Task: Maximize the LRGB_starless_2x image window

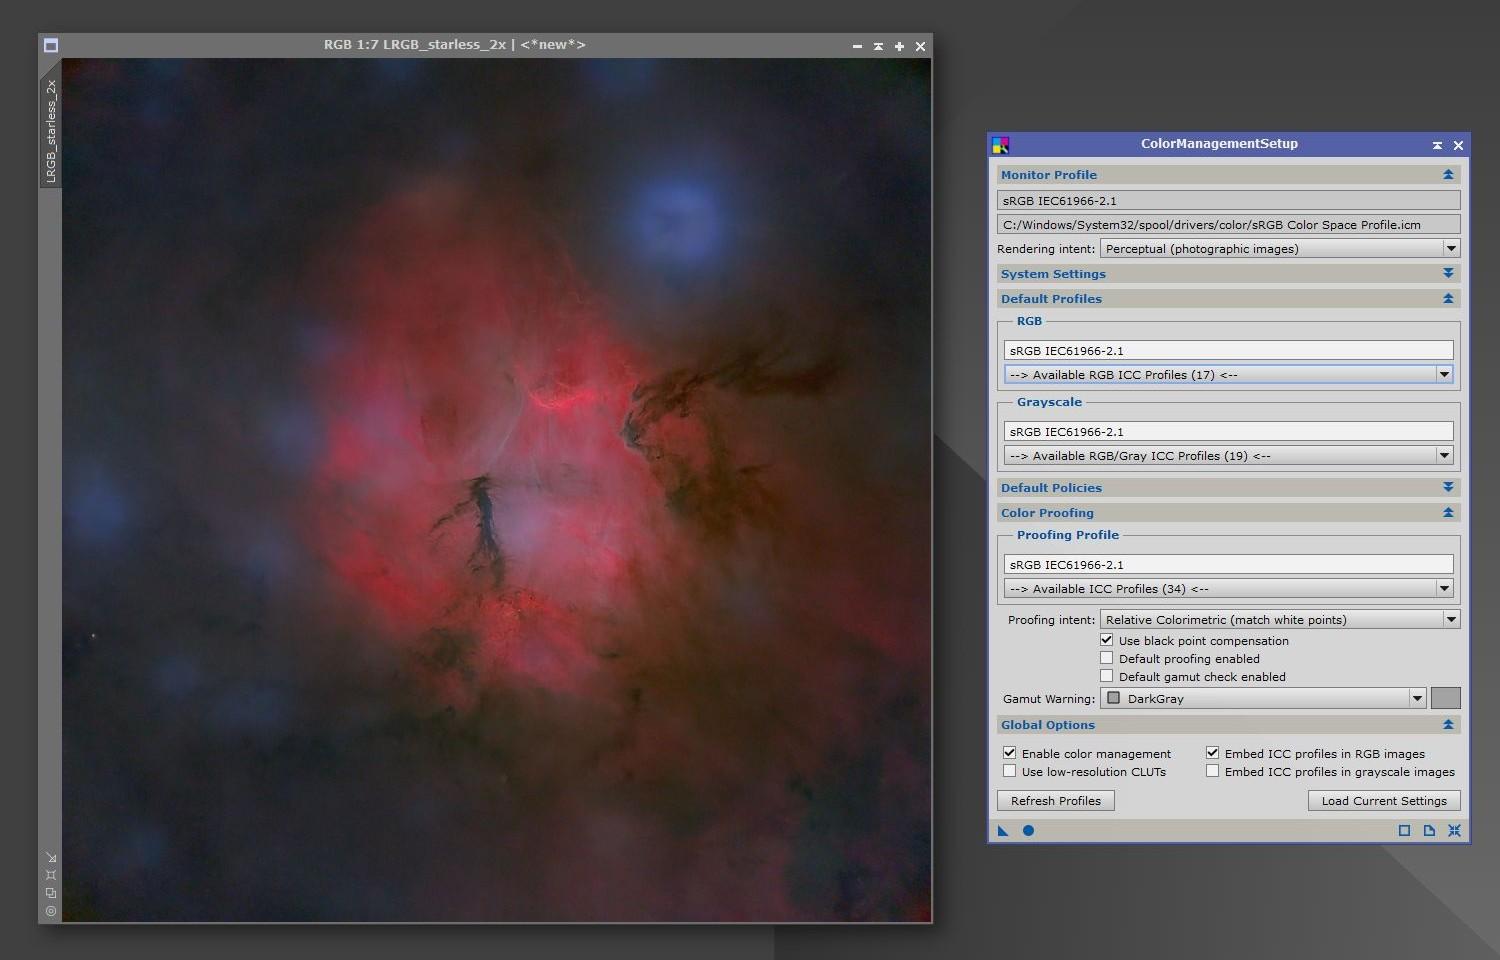Action: [x=899, y=46]
